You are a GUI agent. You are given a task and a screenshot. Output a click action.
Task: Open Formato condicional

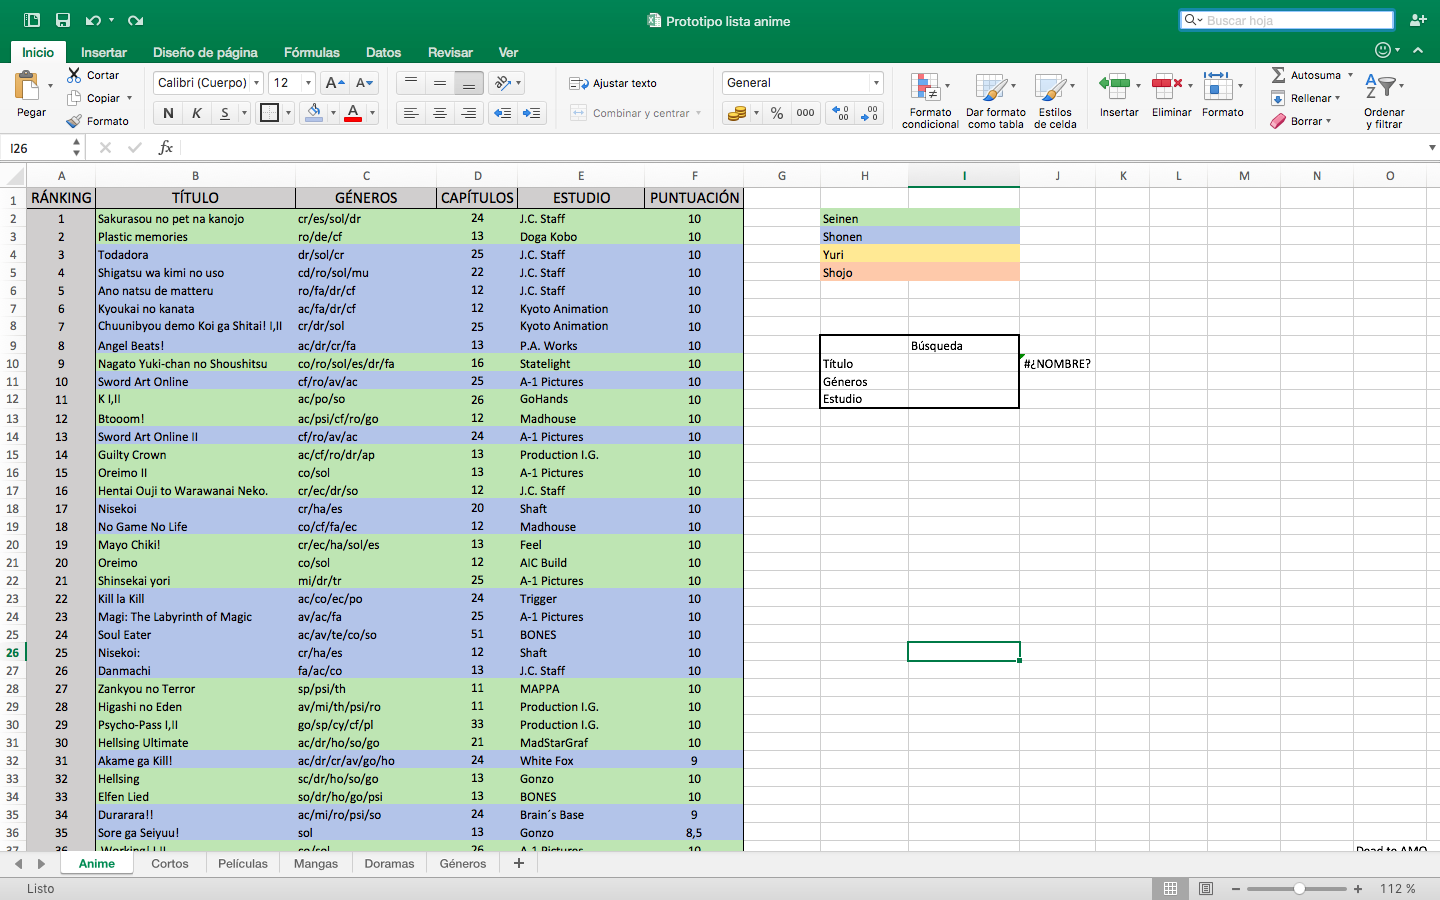point(930,100)
